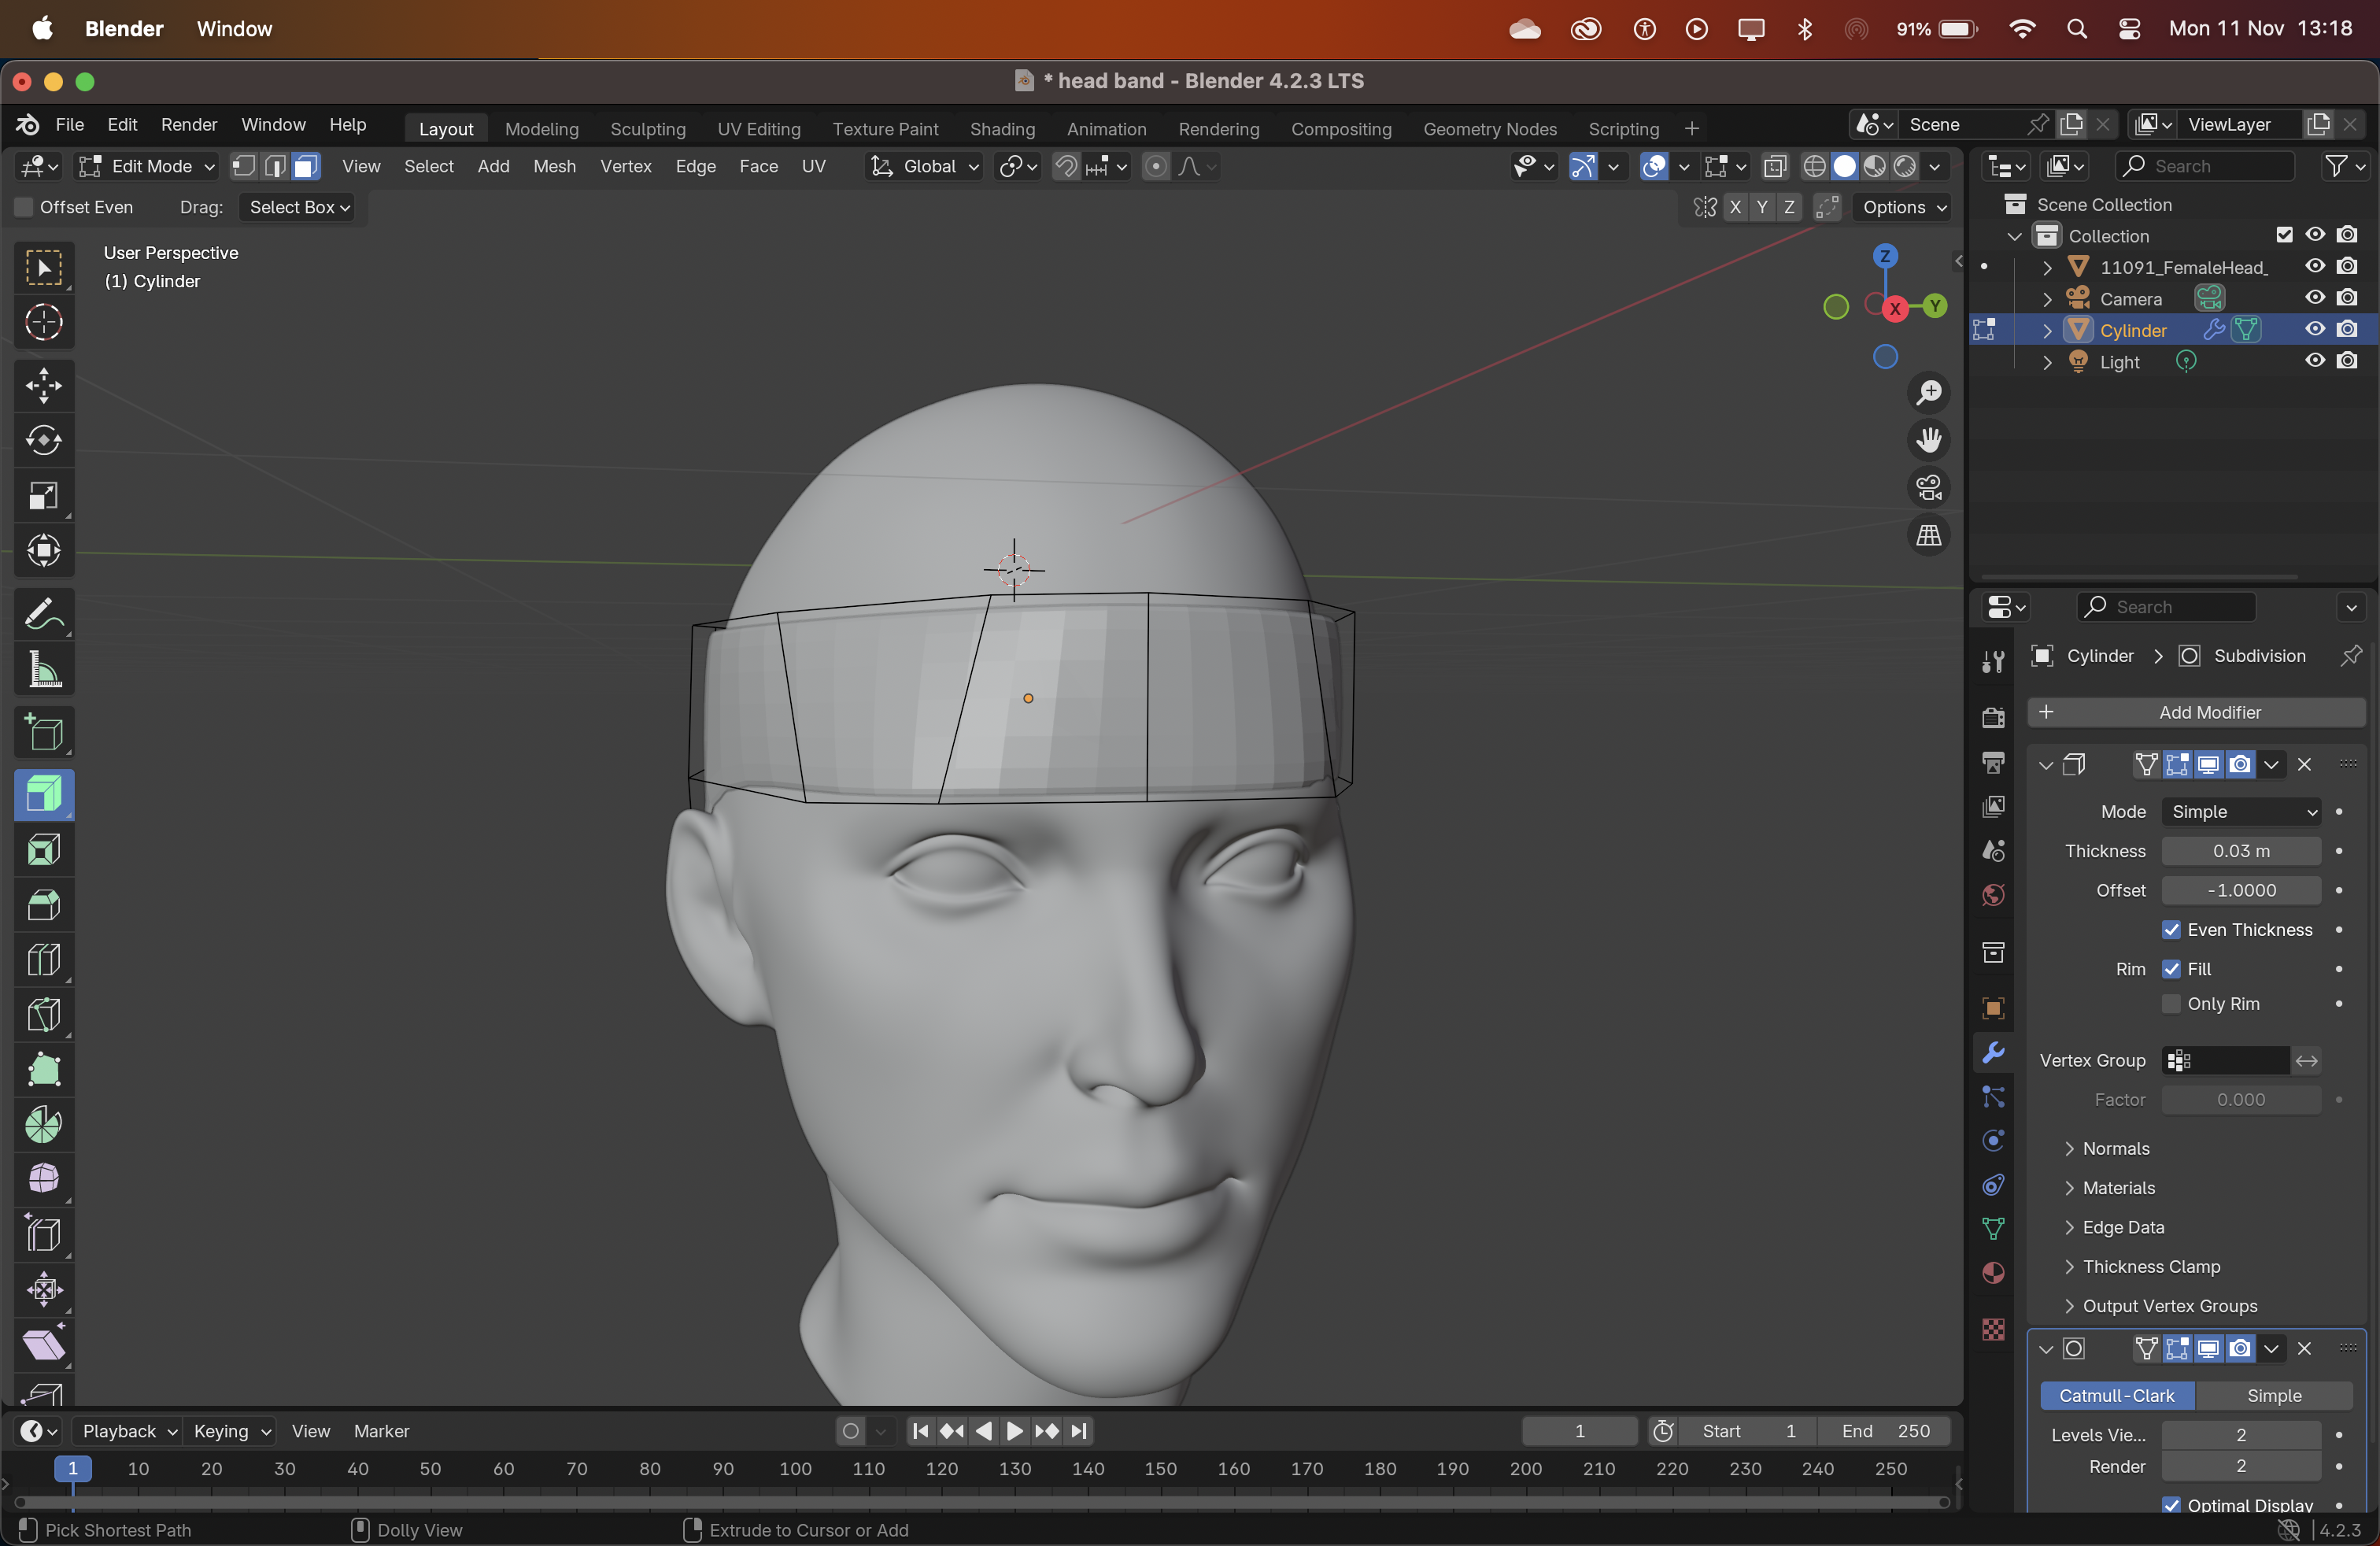The image size is (2380, 1546).
Task: Toggle Rim Fill checkbox in Solidify
Action: click(x=2170, y=968)
